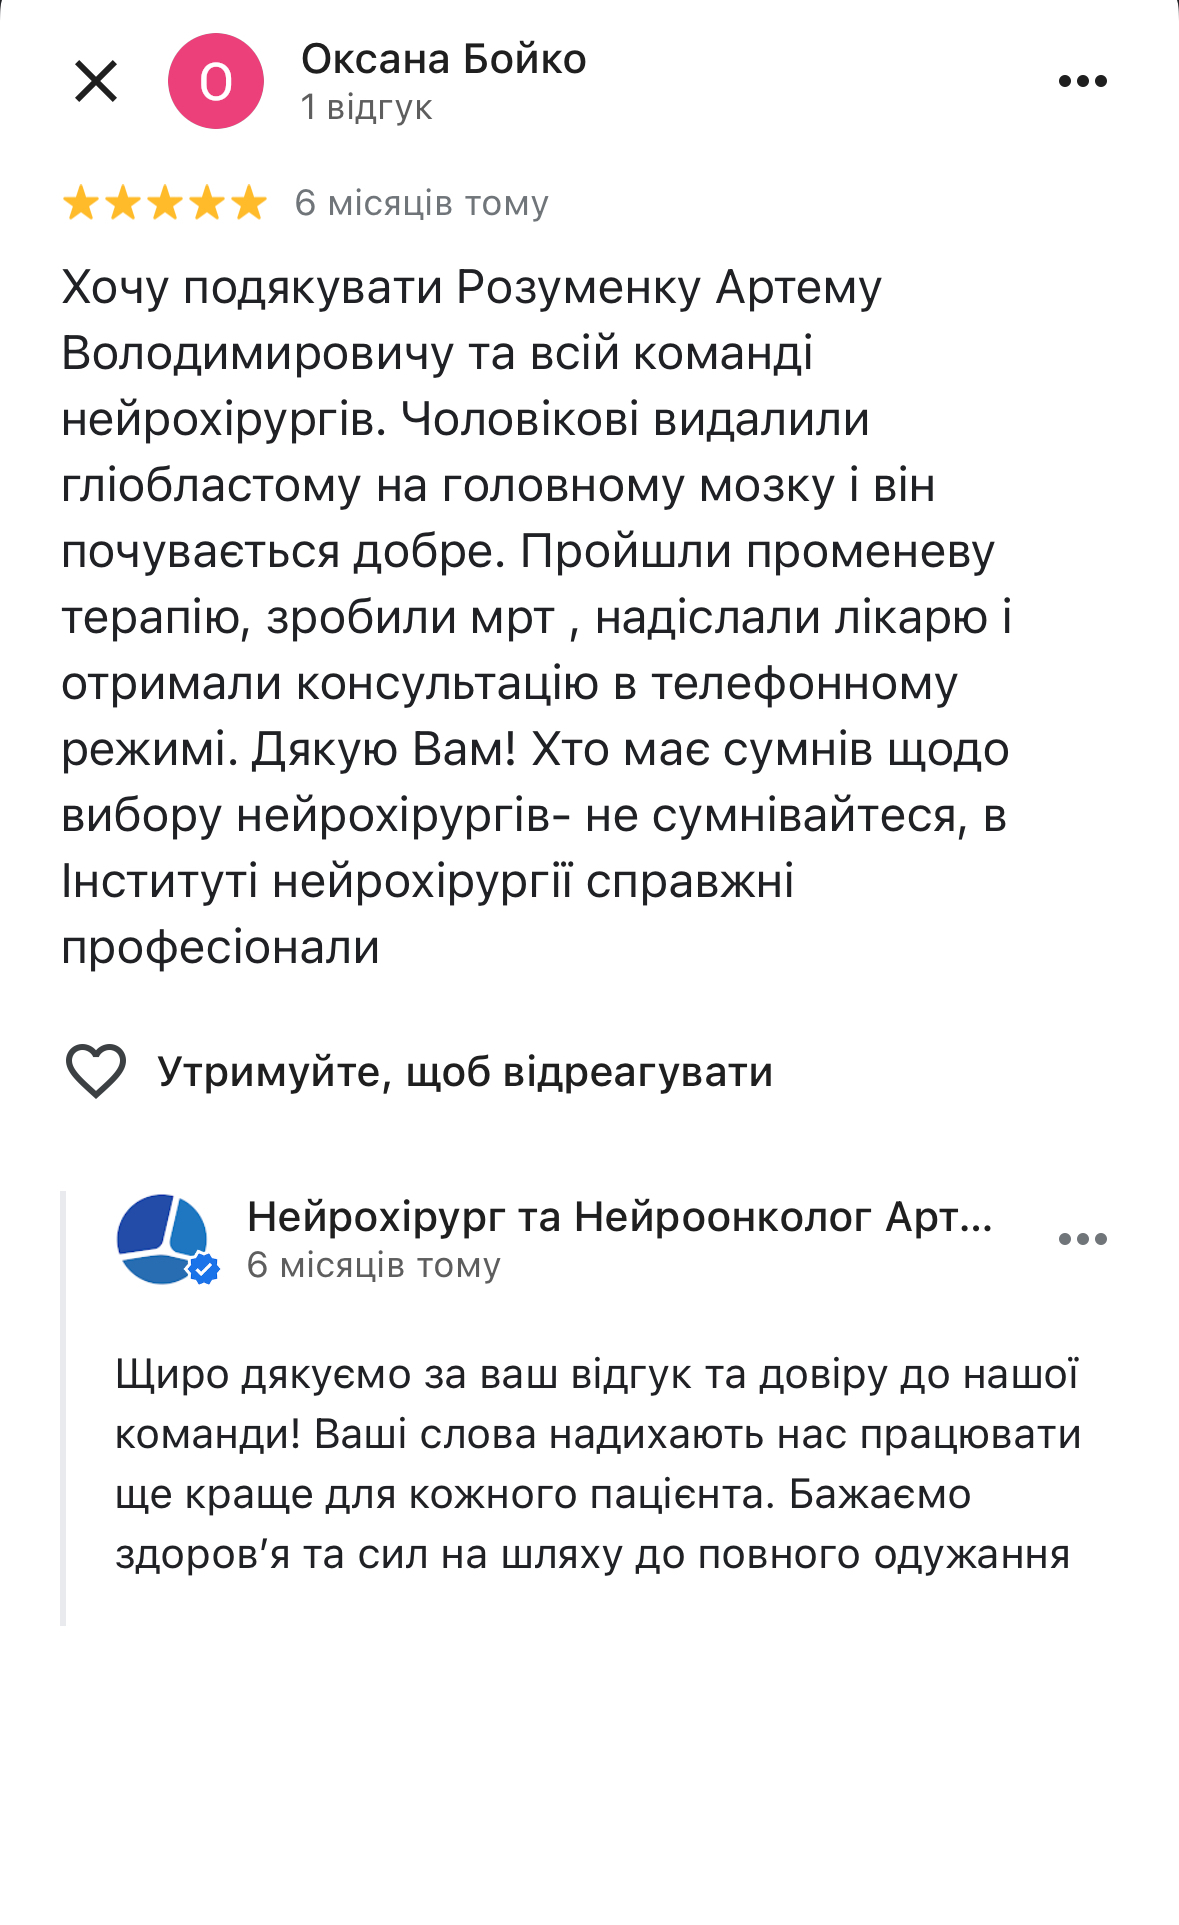Tap the review text 'Хочу подякувати Розуменку'
Viewport: 1179px width, 1925px height.
(x=470, y=288)
